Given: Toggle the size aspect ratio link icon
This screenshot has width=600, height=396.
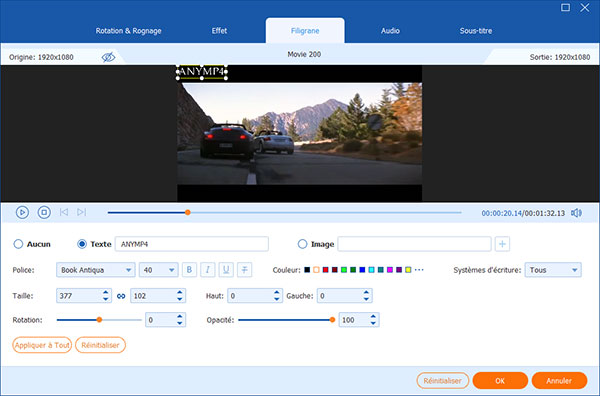Looking at the screenshot, I should point(121,296).
